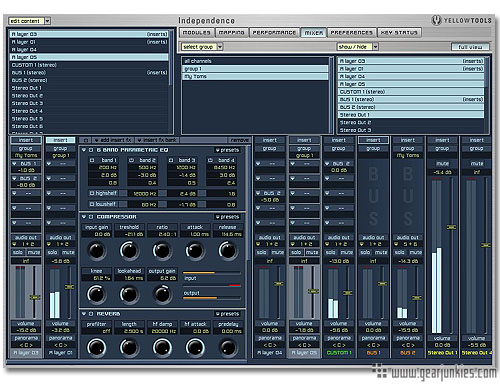Click the full view button

pyautogui.click(x=470, y=47)
